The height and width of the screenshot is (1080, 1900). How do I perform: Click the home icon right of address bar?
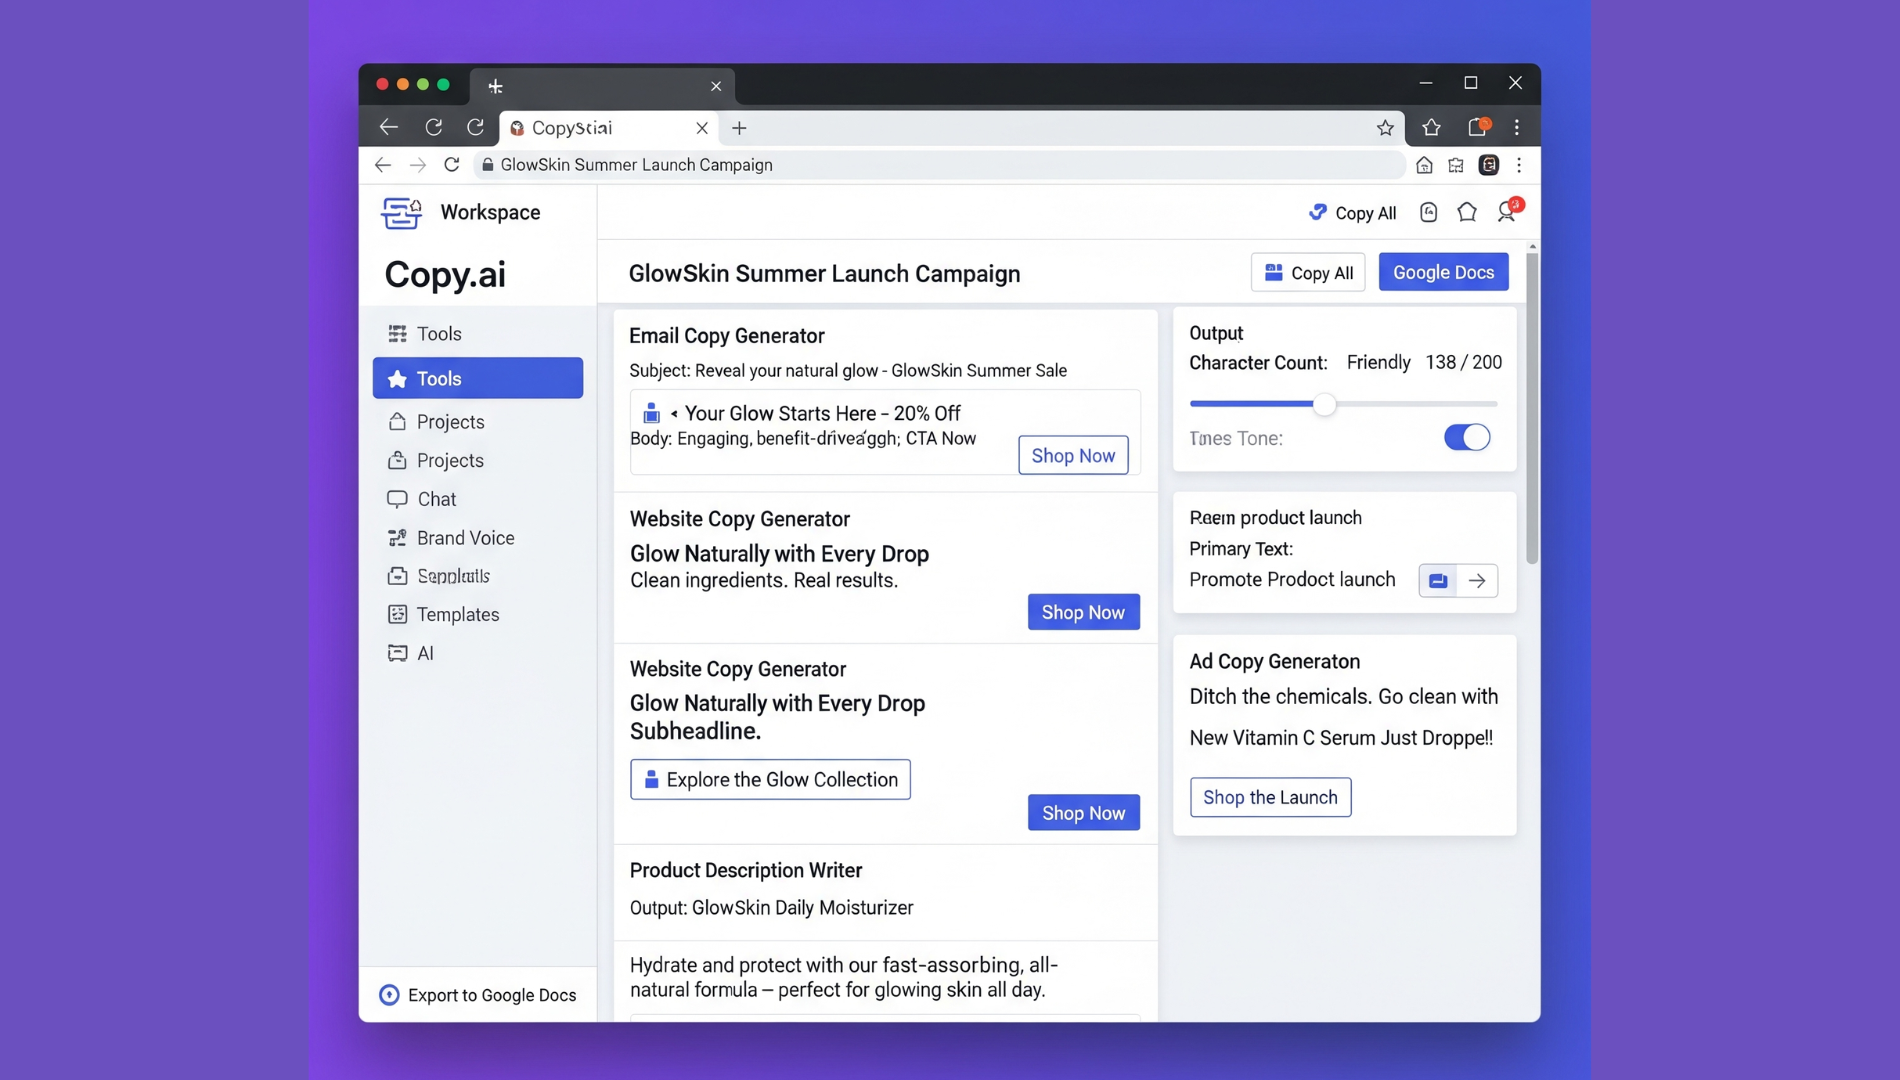click(1424, 165)
